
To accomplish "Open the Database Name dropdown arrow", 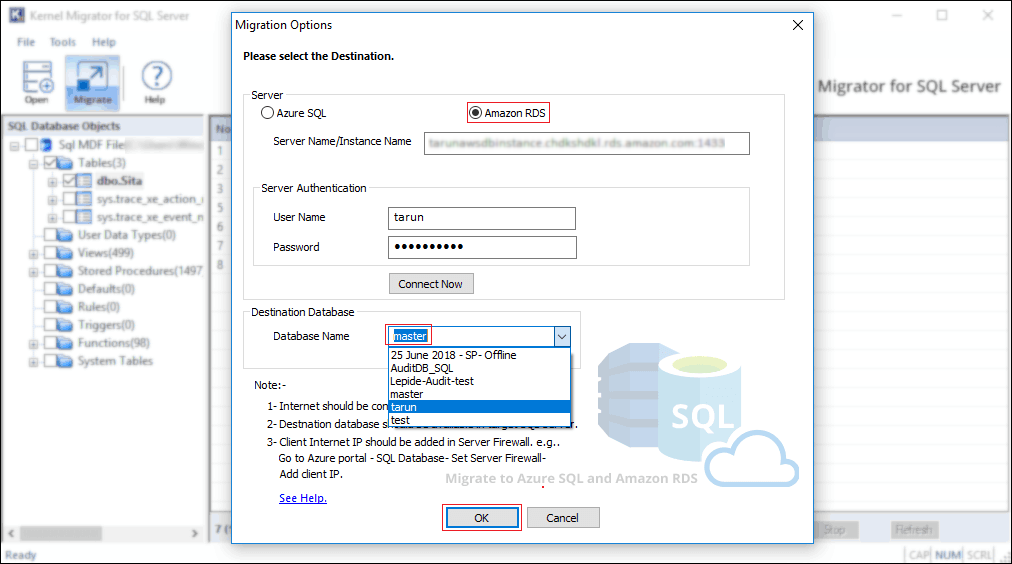I will tap(562, 336).
